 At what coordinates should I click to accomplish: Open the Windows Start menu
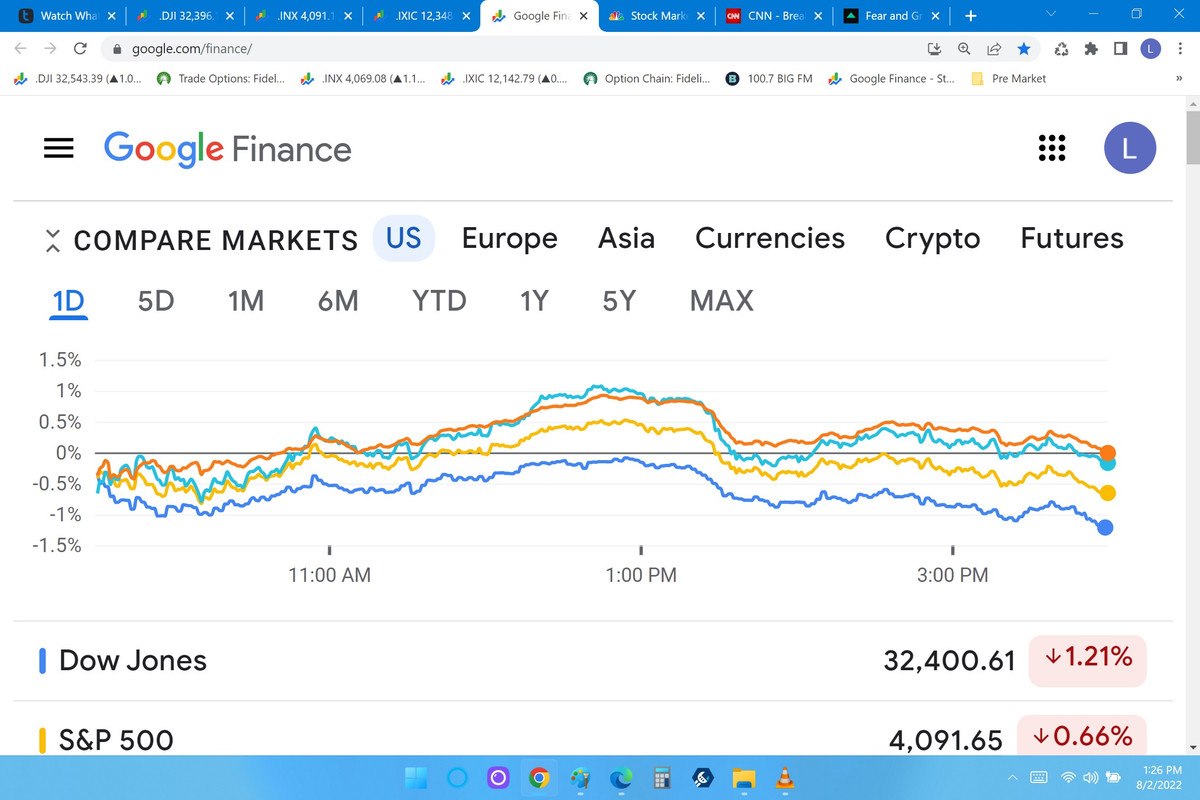pos(415,777)
